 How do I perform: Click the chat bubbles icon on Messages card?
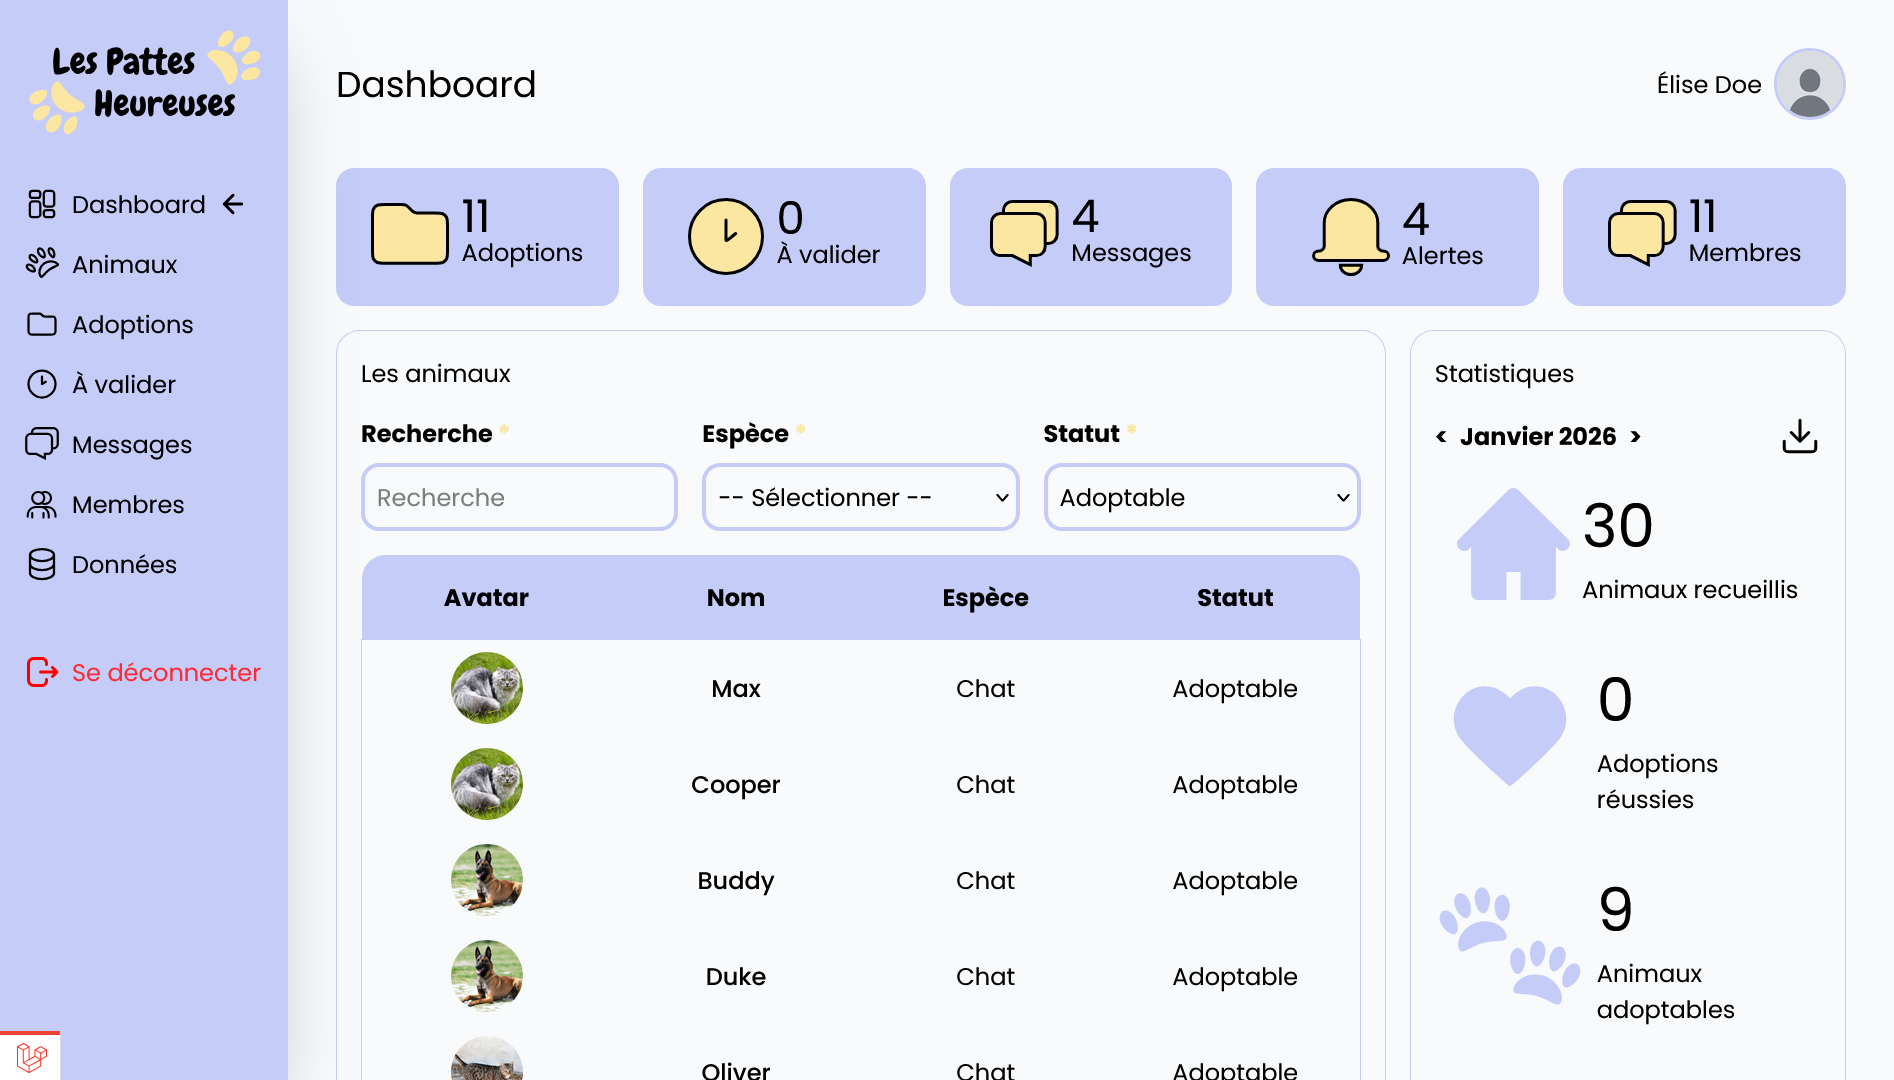point(1024,233)
